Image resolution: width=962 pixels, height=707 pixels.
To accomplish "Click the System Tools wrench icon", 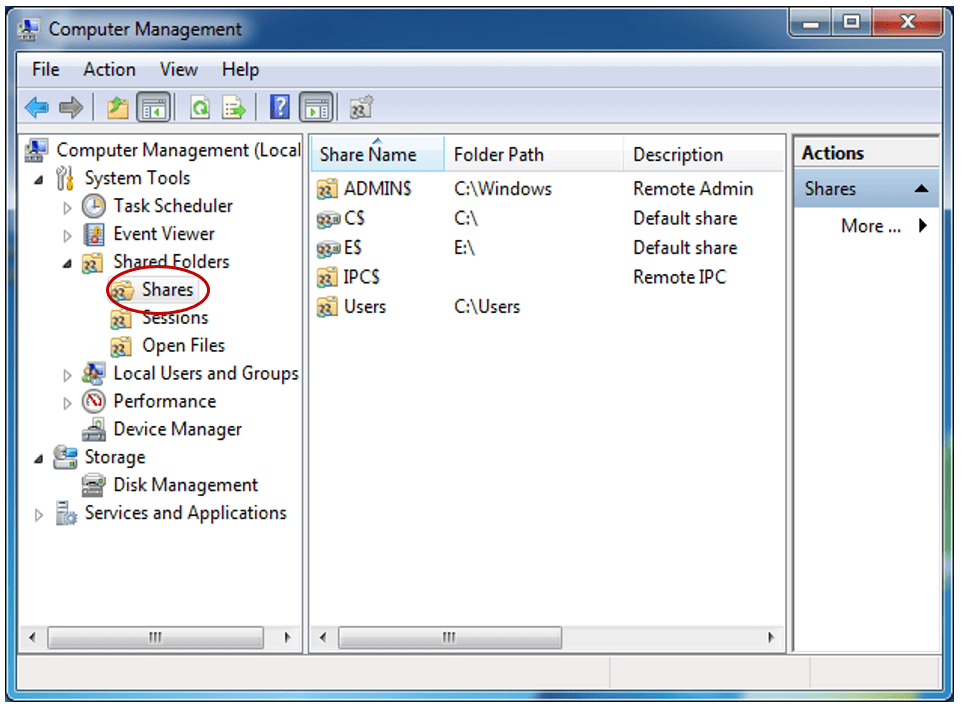I will (x=64, y=178).
